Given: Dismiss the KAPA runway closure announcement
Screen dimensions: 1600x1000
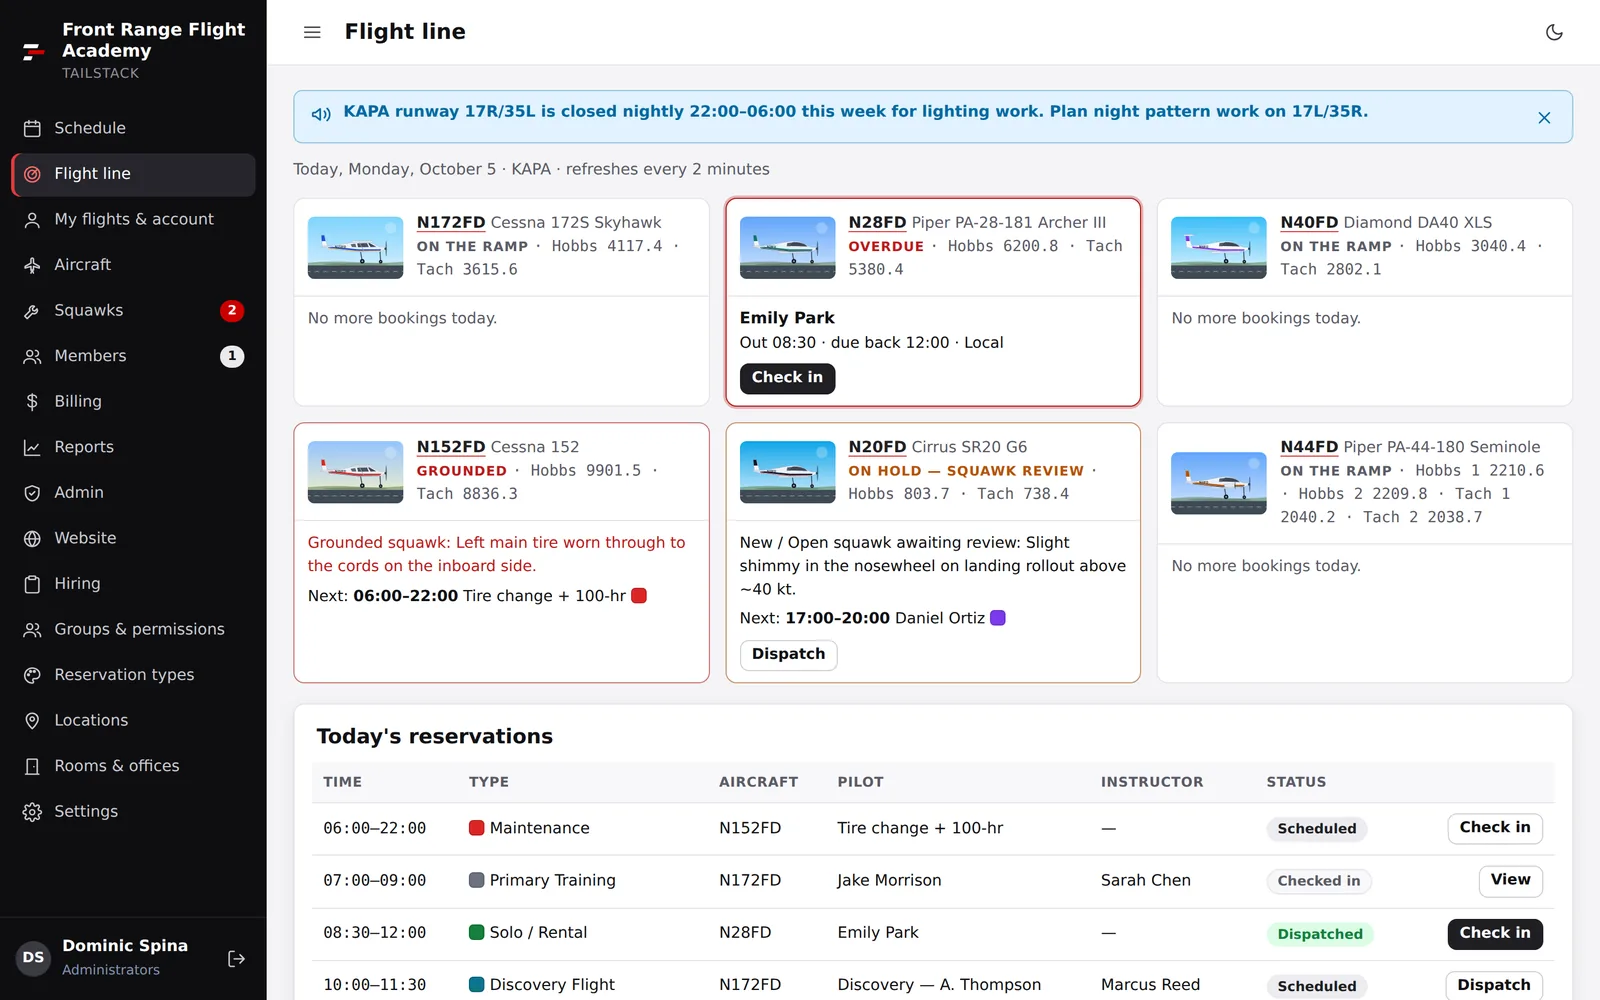Looking at the screenshot, I should point(1544,118).
